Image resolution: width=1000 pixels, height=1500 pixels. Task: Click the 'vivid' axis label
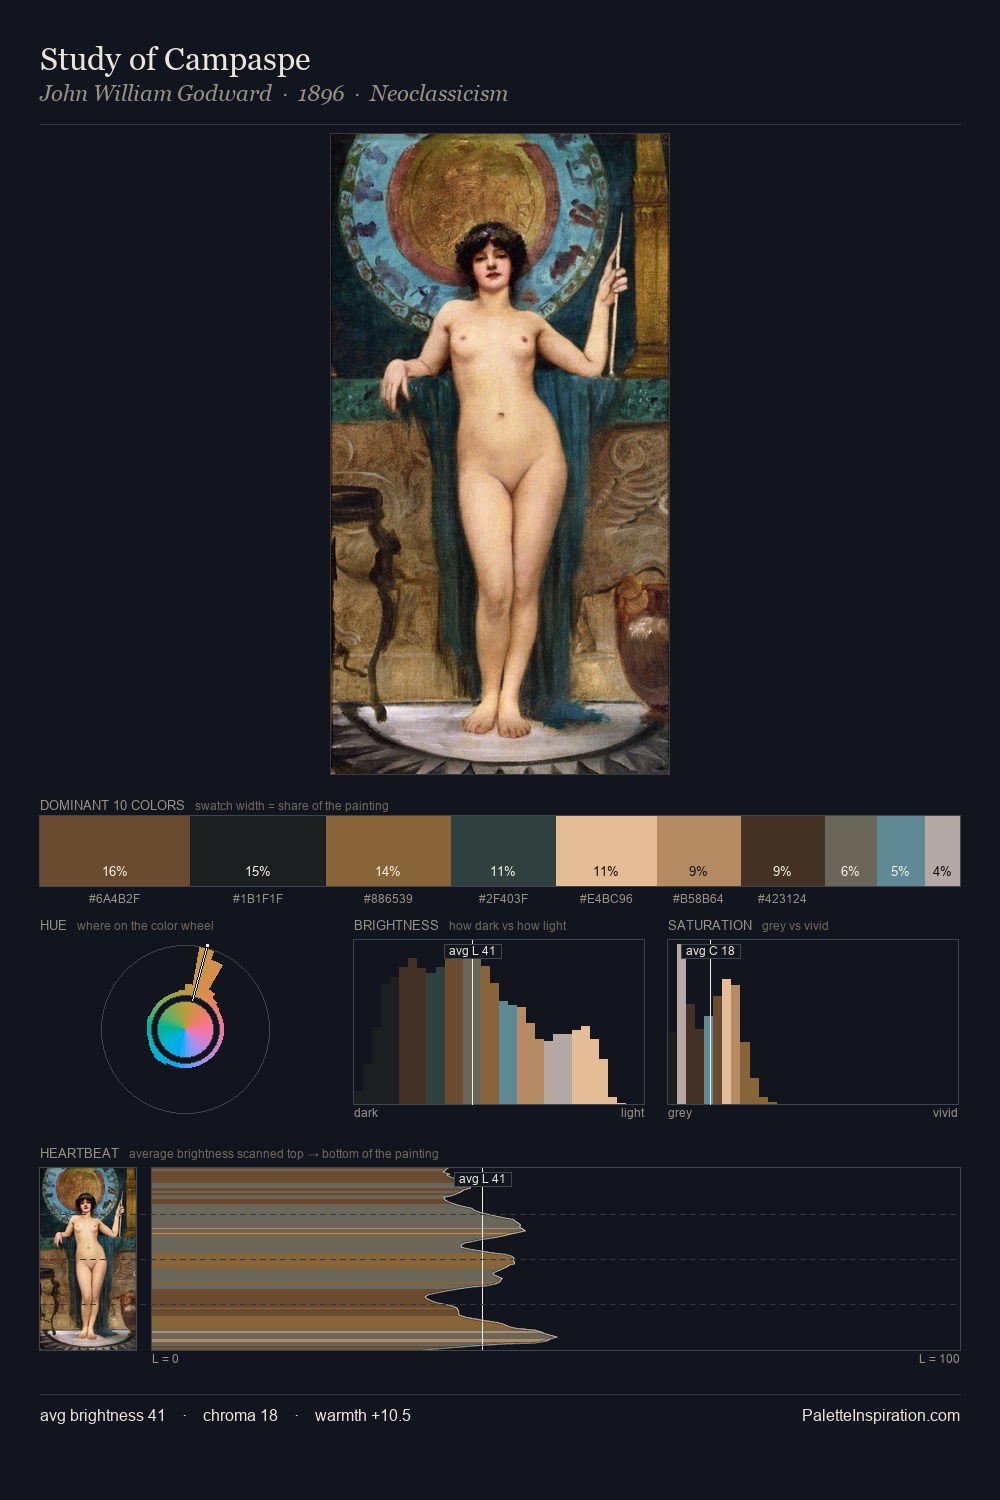pos(945,1113)
